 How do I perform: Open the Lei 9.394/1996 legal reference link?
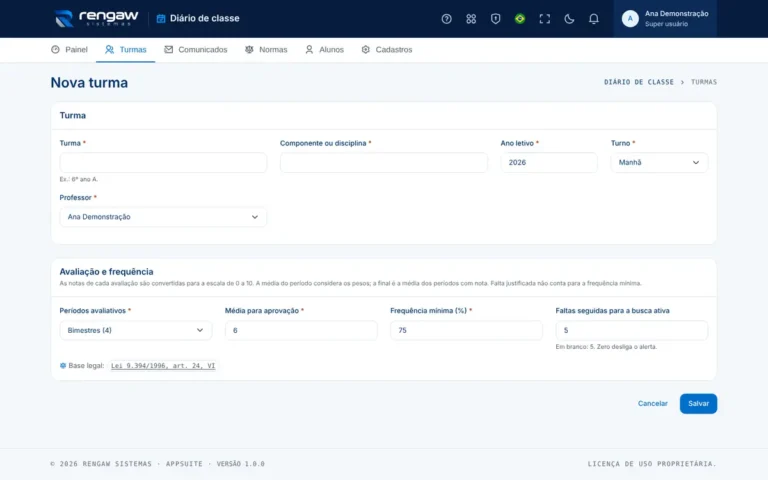click(163, 365)
